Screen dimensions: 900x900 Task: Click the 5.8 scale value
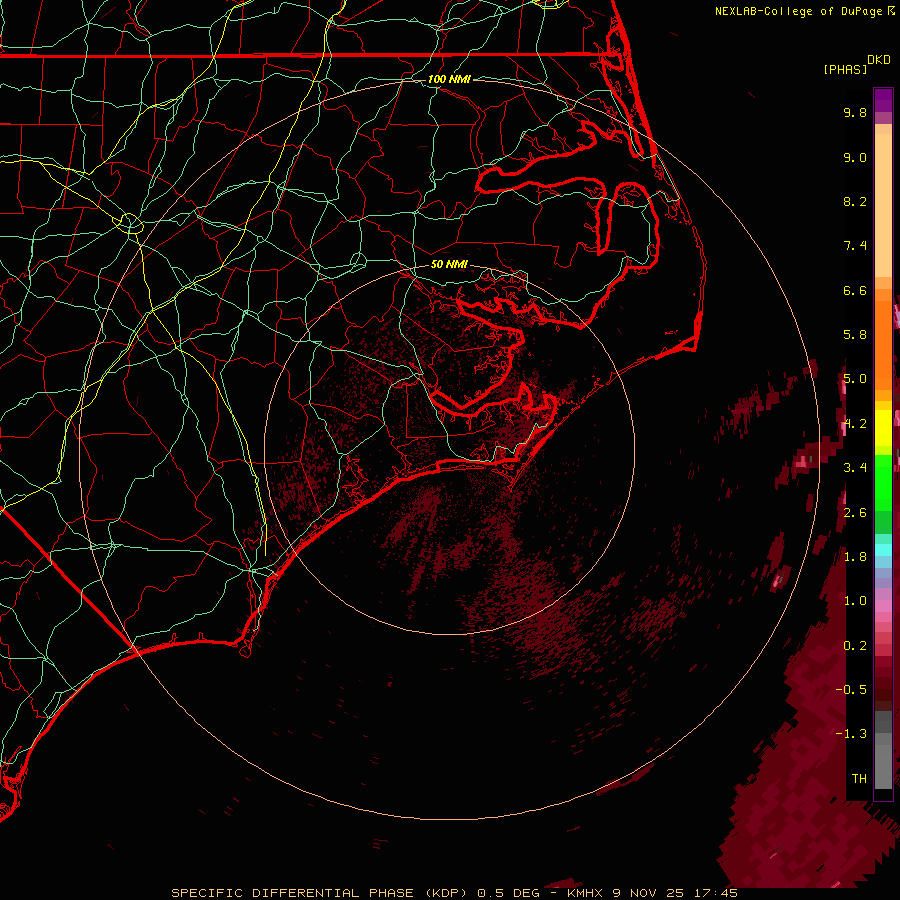coord(855,335)
